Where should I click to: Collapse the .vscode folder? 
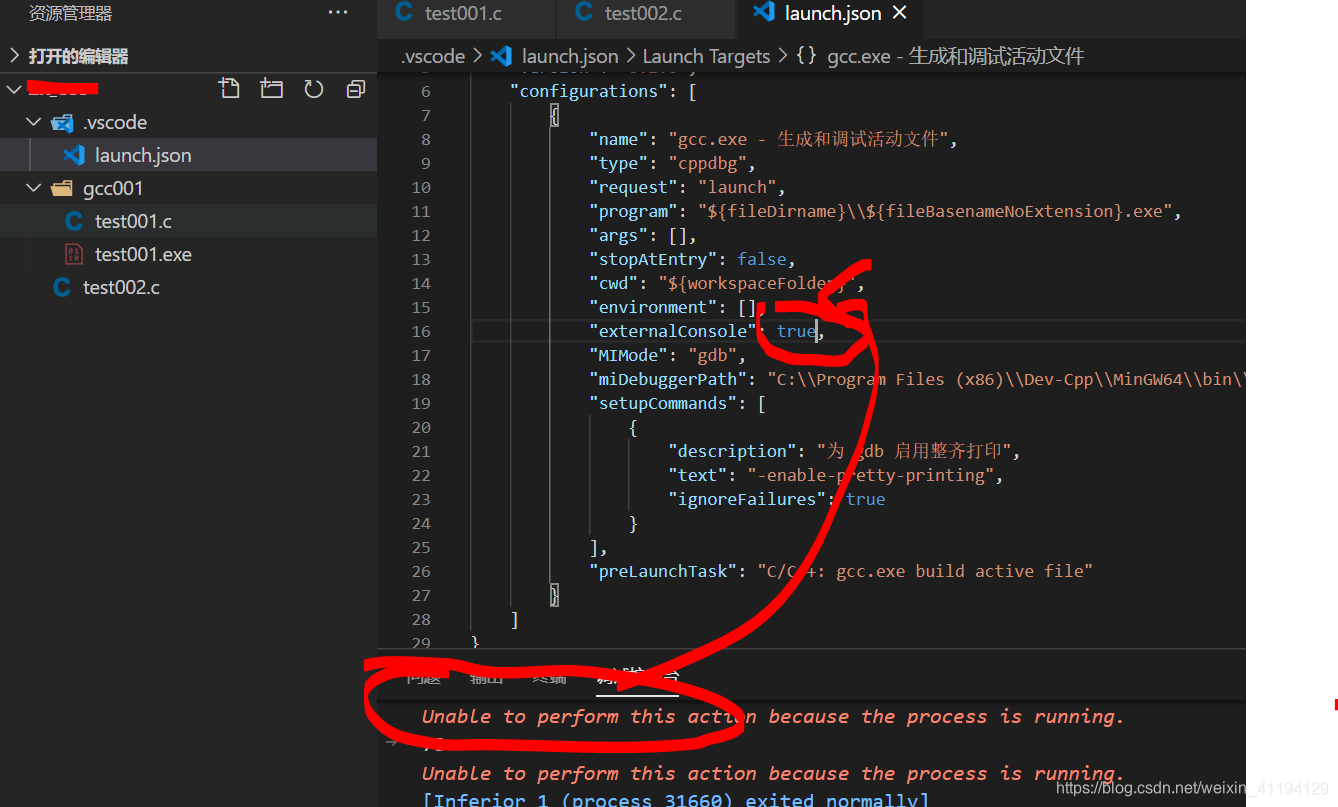[33, 122]
